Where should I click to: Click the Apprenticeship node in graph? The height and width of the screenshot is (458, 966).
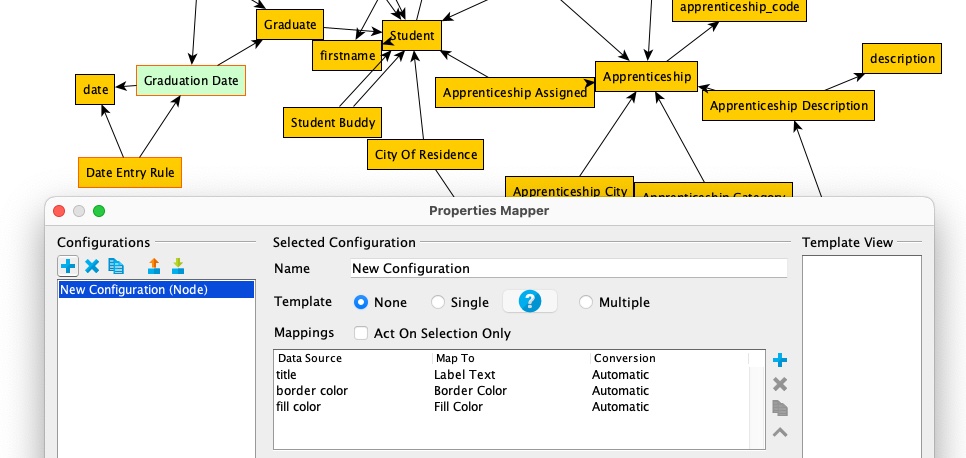click(645, 76)
